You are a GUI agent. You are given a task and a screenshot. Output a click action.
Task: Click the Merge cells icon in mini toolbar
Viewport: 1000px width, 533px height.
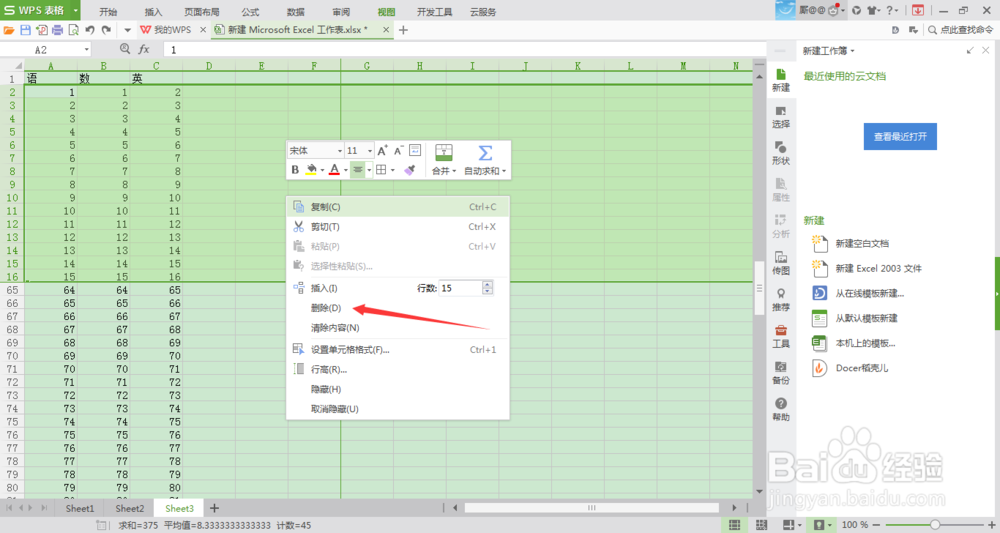444,153
